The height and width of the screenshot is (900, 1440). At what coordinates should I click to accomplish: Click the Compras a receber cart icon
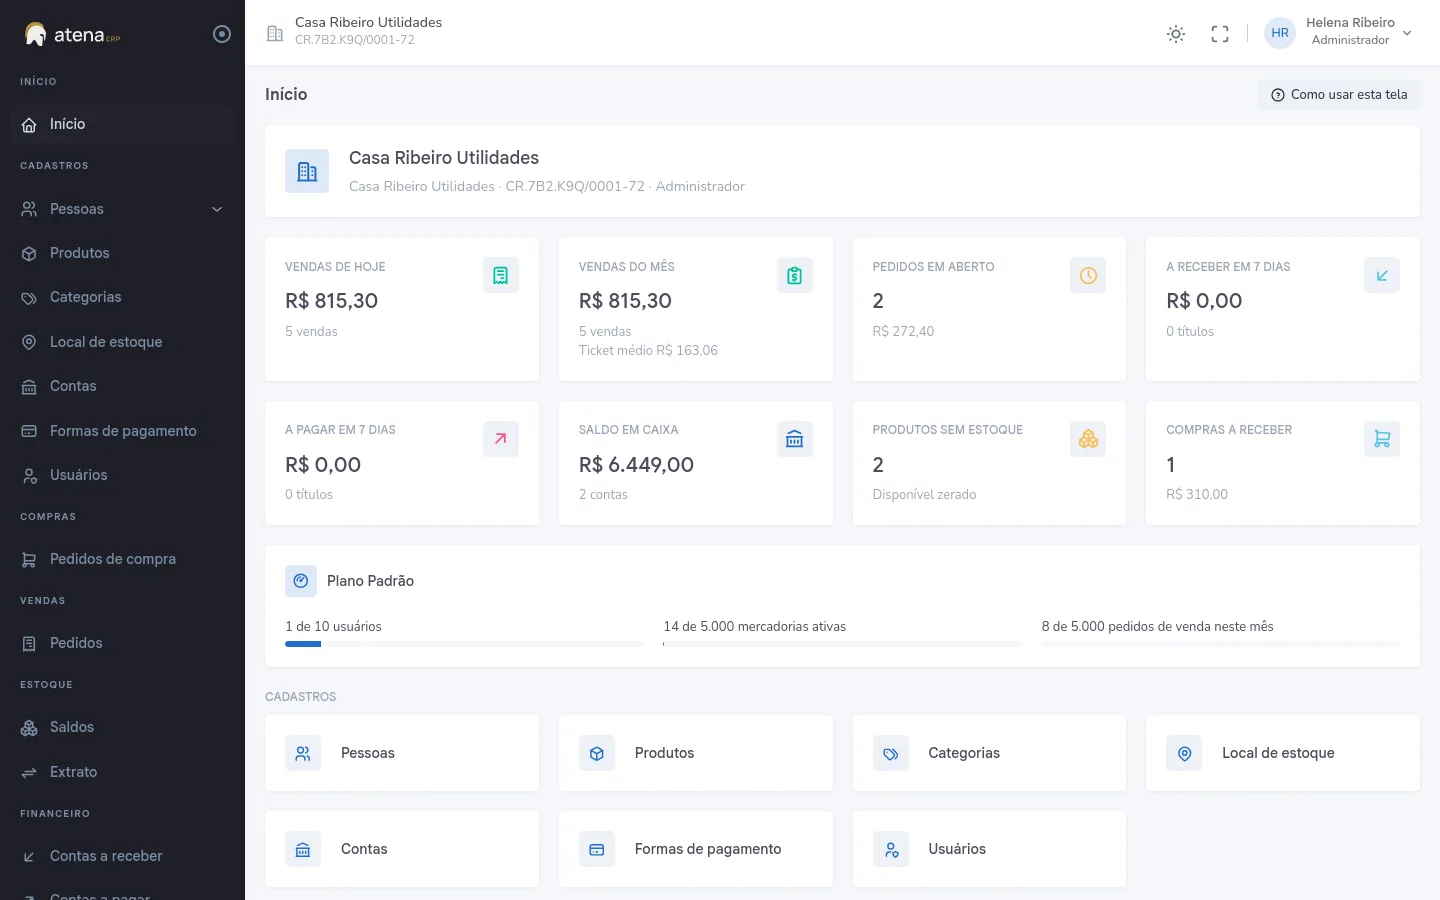pyautogui.click(x=1382, y=439)
